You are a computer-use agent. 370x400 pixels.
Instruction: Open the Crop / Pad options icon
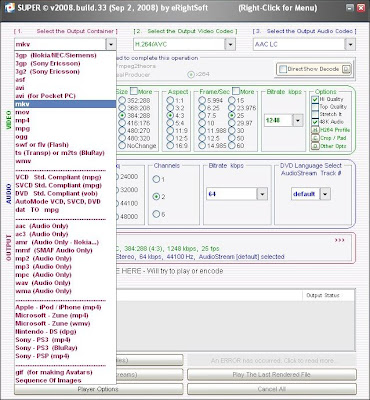(x=315, y=138)
